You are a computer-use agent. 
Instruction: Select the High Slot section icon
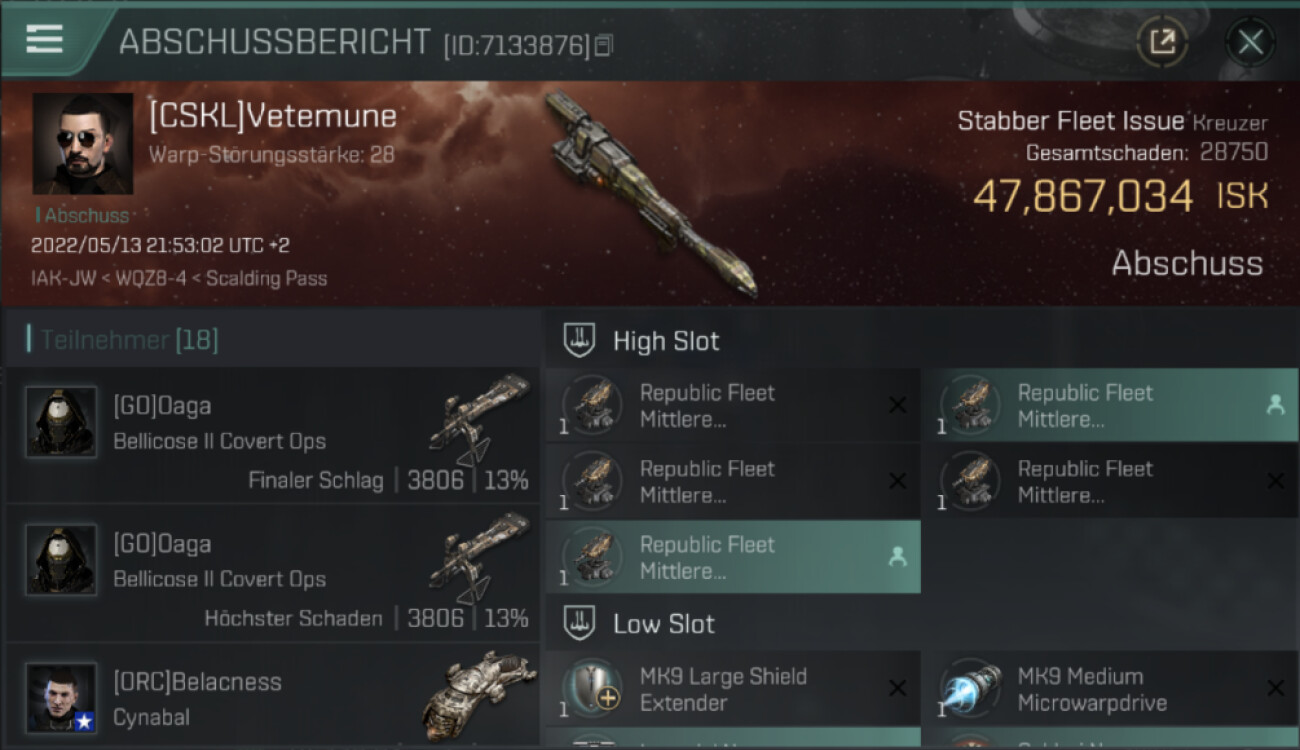coord(580,340)
